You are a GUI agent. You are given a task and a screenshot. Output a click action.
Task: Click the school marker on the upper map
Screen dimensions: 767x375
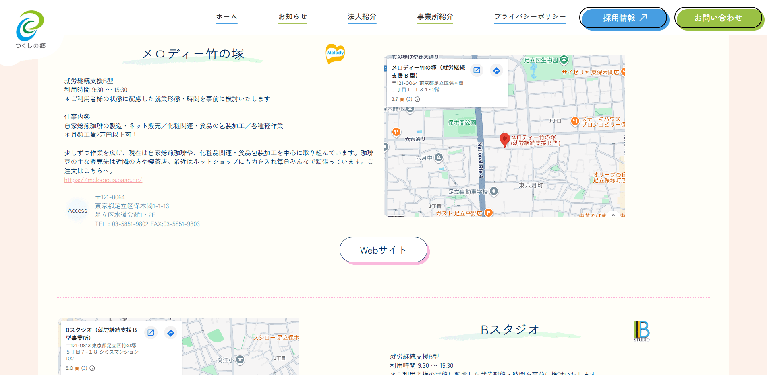pyautogui.click(x=439, y=157)
